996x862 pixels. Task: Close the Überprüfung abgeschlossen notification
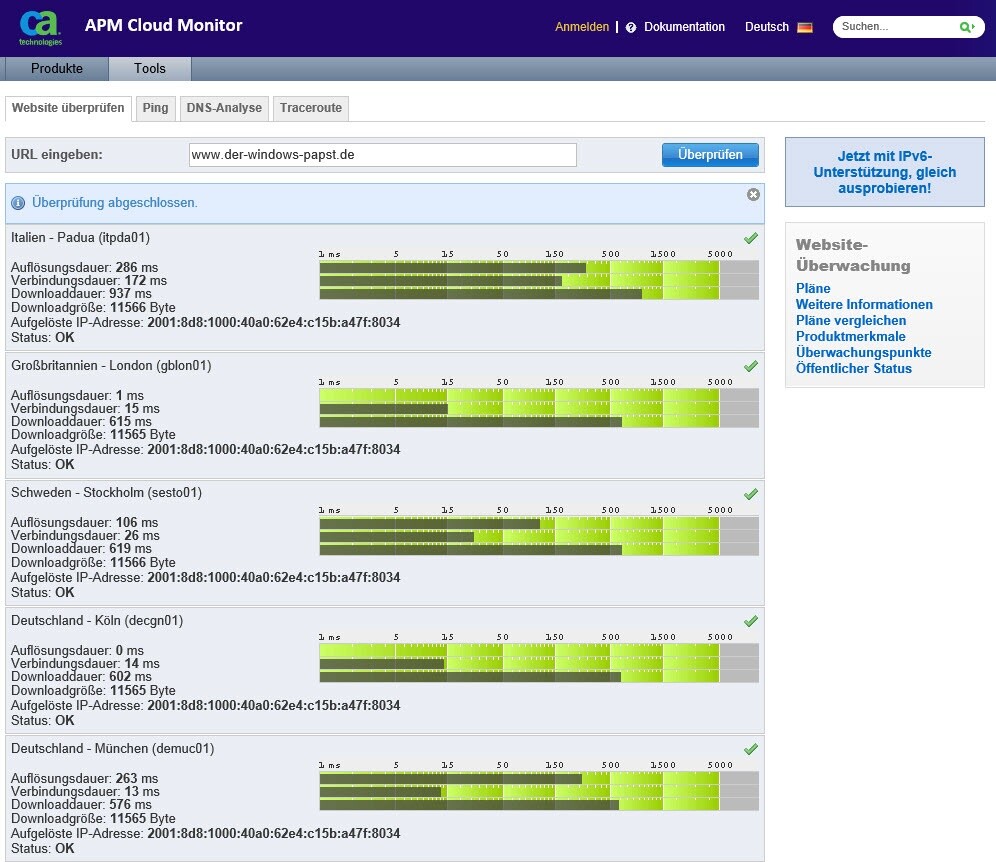coord(753,195)
